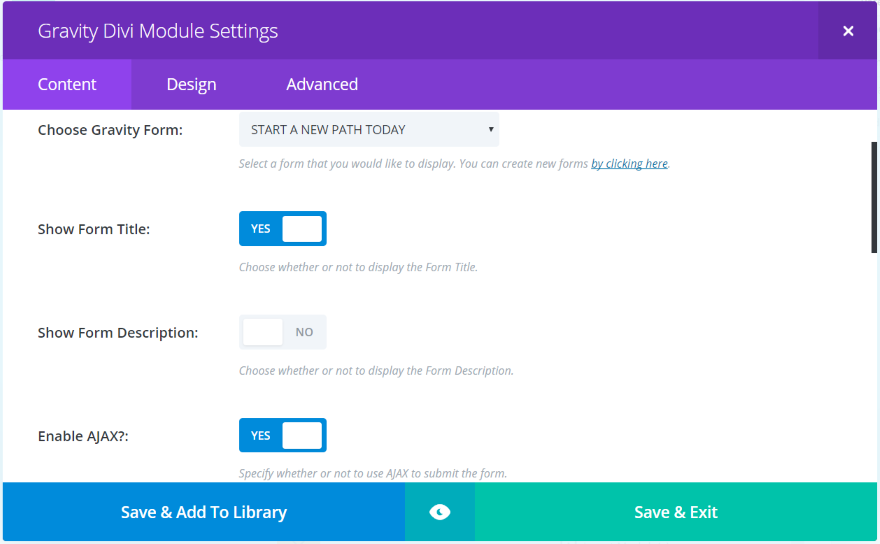Click the eye preview icon

pos(440,512)
